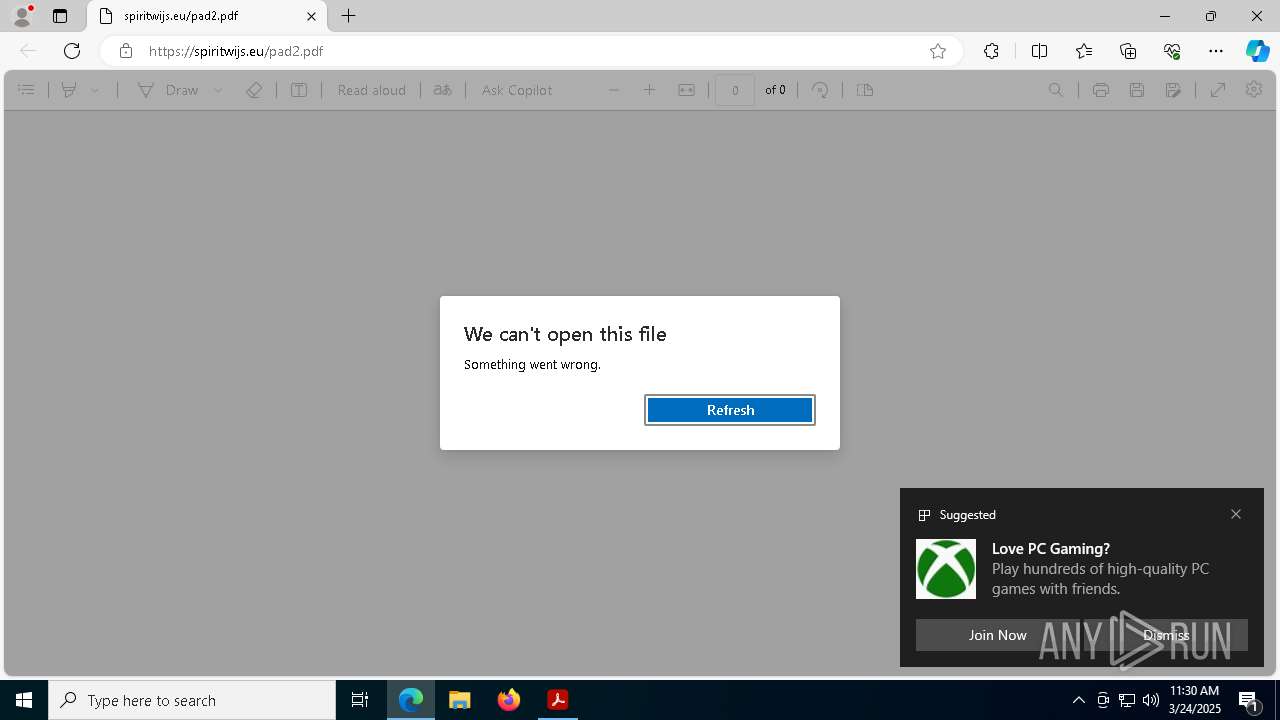Launch Firefox from taskbar
This screenshot has height=720, width=1280.
(509, 700)
